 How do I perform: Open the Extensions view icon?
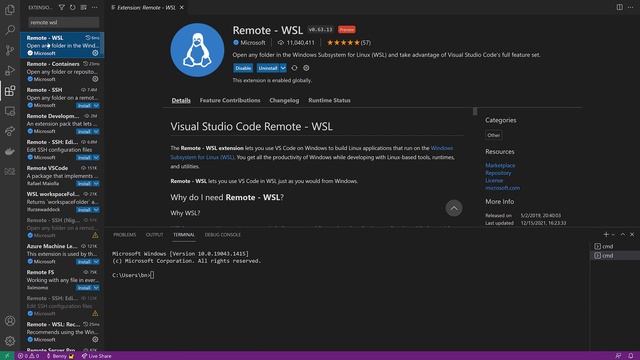click(x=10, y=91)
